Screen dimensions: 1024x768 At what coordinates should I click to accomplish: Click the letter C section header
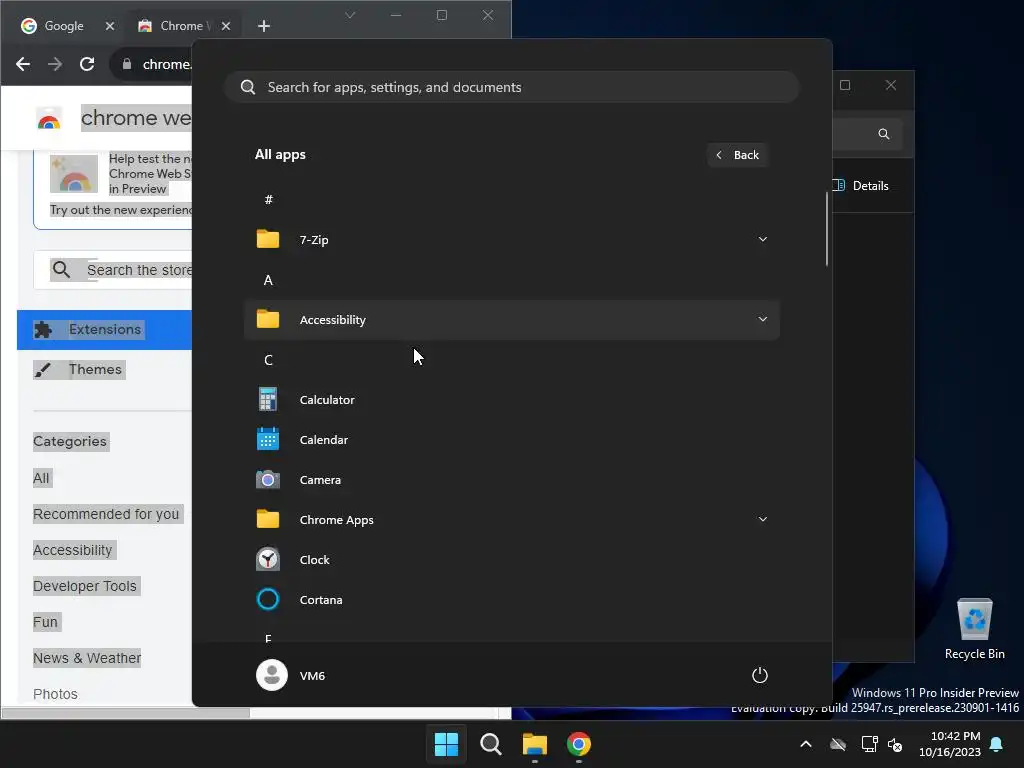[x=268, y=360]
